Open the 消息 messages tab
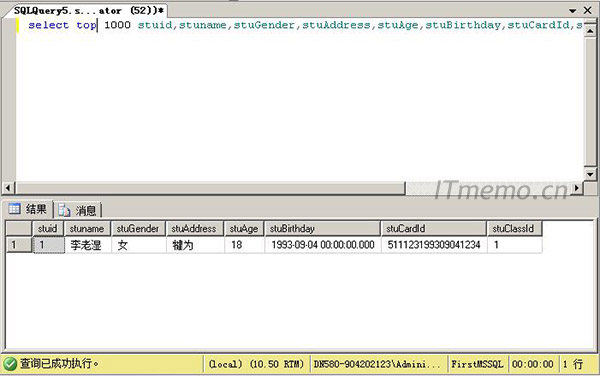The width and height of the screenshot is (600, 376). click(x=77, y=210)
